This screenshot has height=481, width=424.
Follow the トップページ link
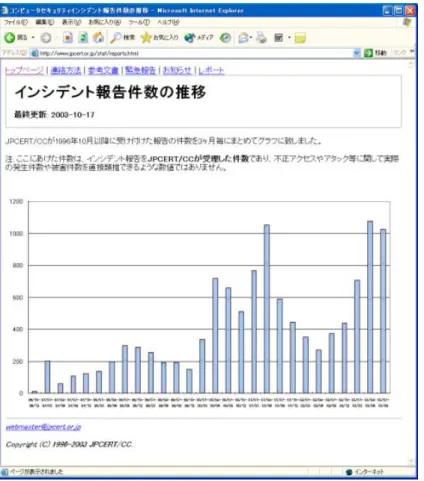[24, 70]
